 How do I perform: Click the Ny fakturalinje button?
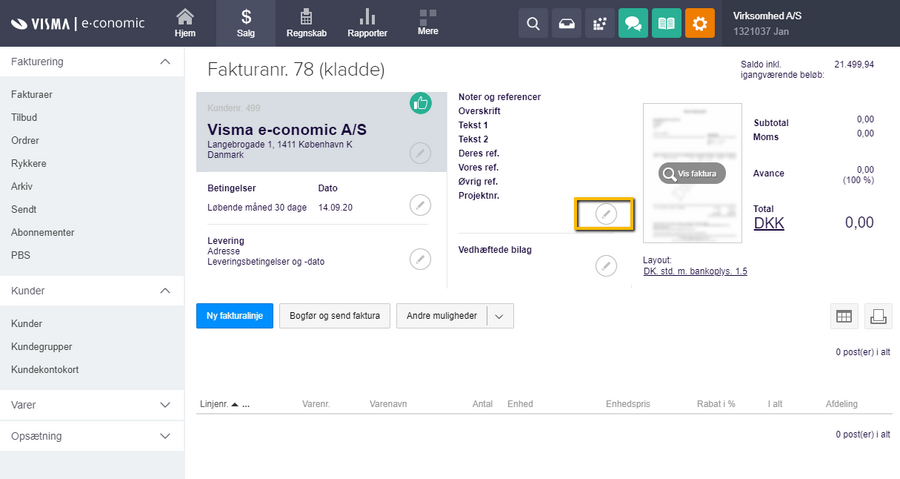click(x=234, y=316)
